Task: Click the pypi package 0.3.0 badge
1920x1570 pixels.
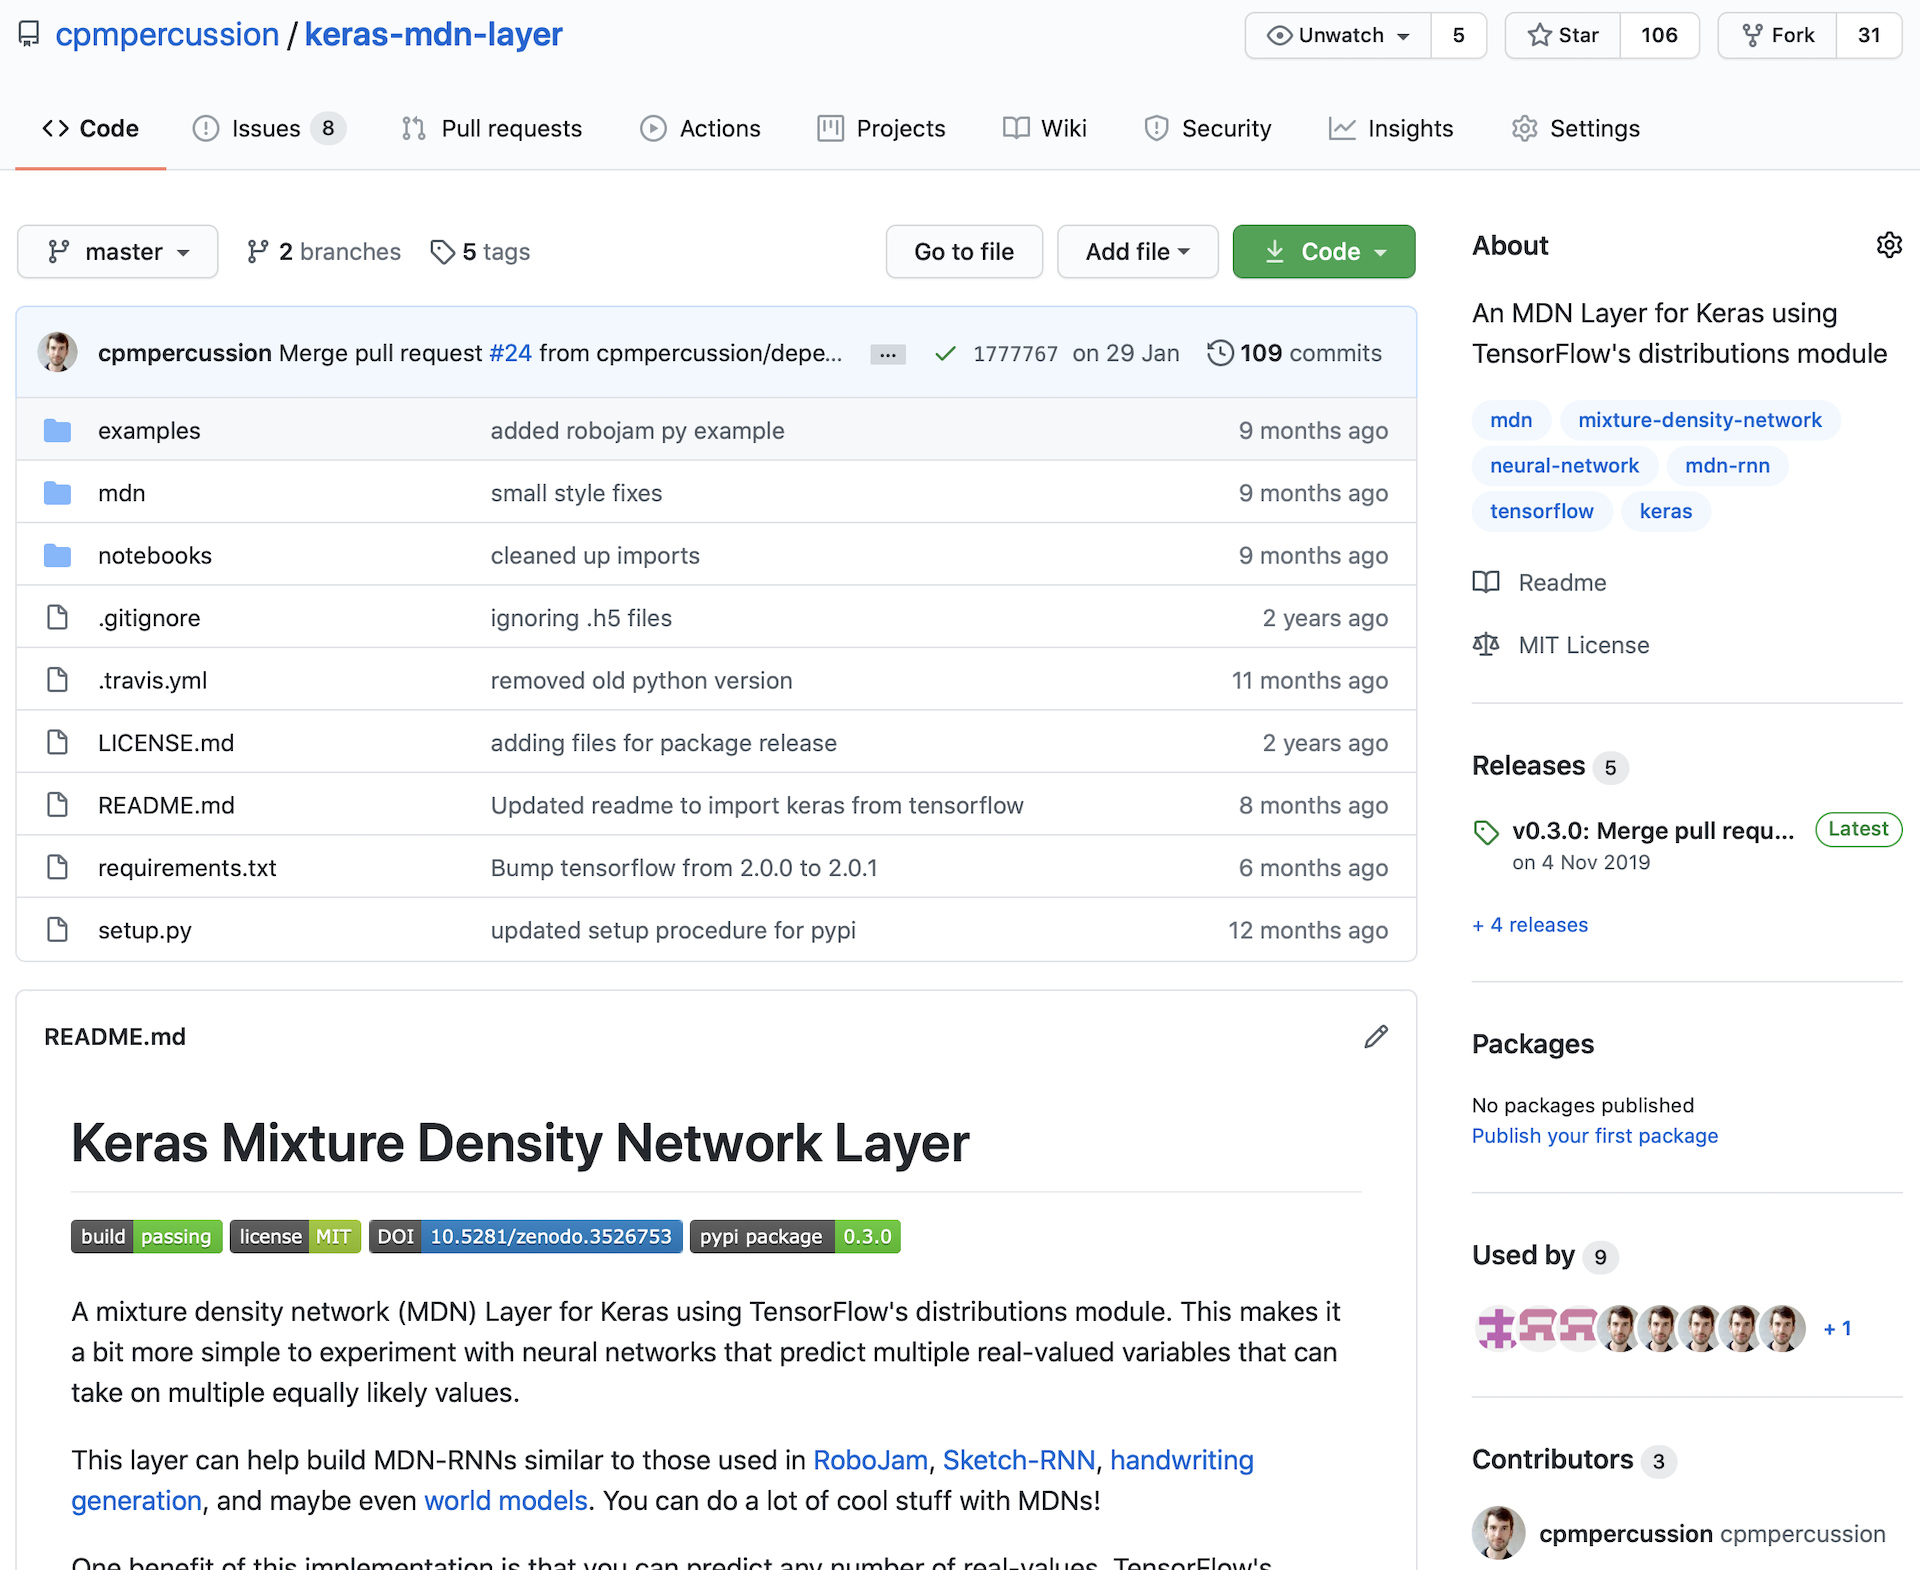Action: click(x=795, y=1237)
